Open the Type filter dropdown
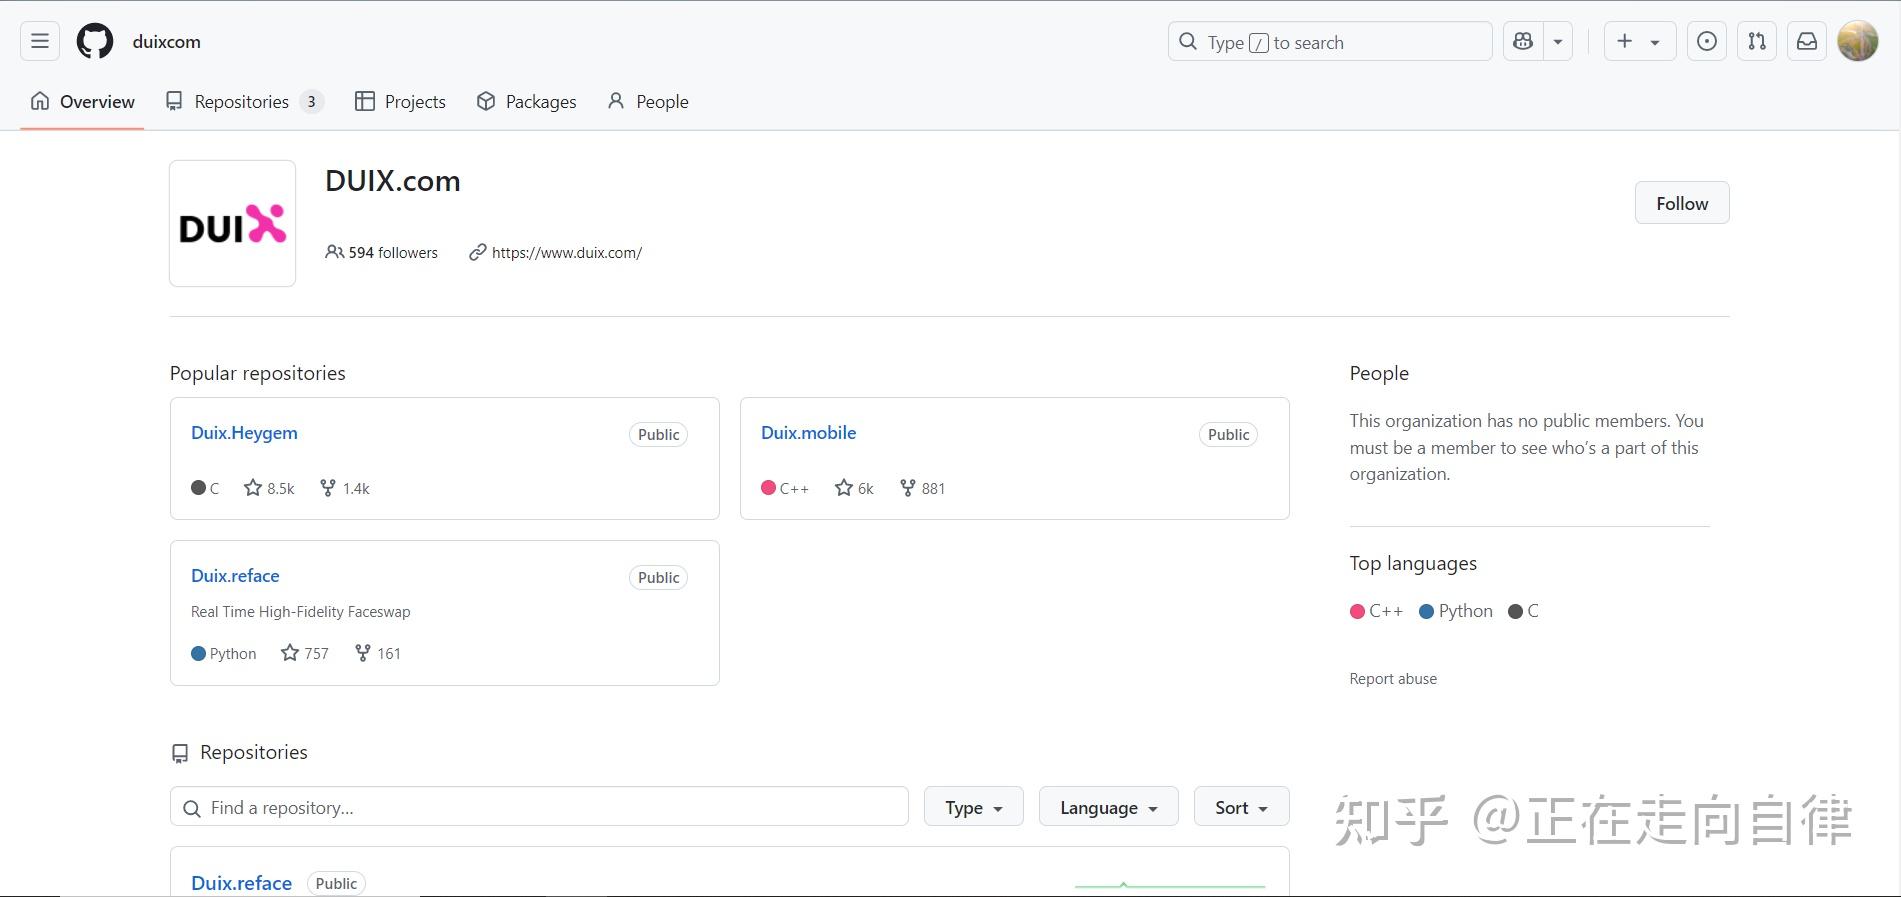Image resolution: width=1901 pixels, height=897 pixels. (x=973, y=807)
